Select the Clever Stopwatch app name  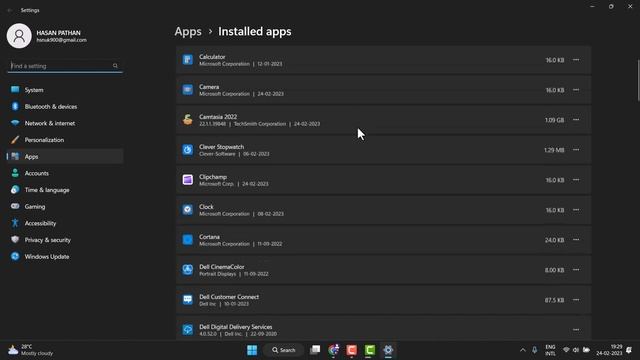(221, 147)
